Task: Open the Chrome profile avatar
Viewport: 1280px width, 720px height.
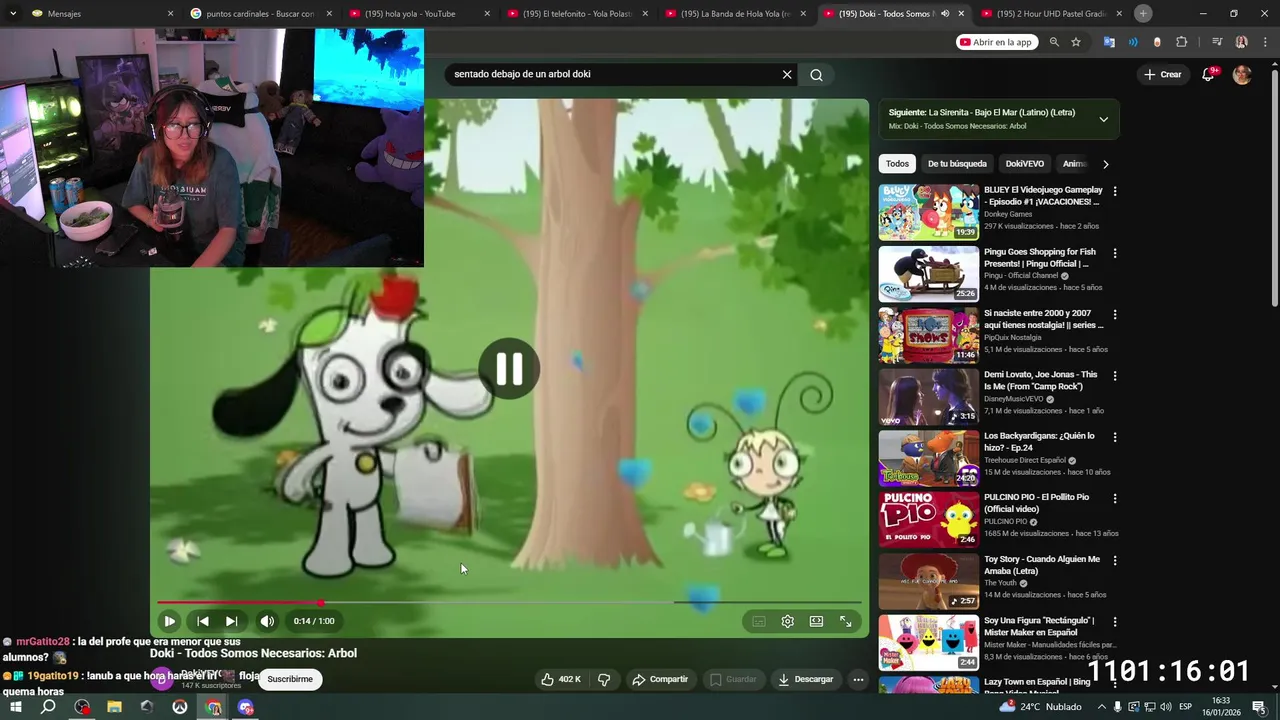Action: point(1241,42)
